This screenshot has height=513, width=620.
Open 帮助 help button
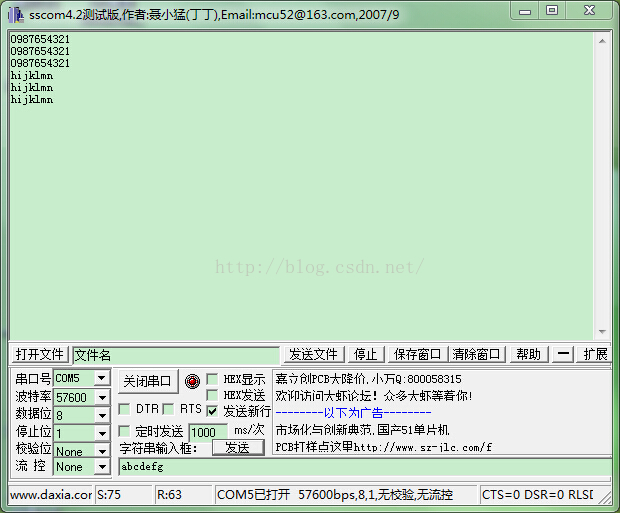click(529, 354)
